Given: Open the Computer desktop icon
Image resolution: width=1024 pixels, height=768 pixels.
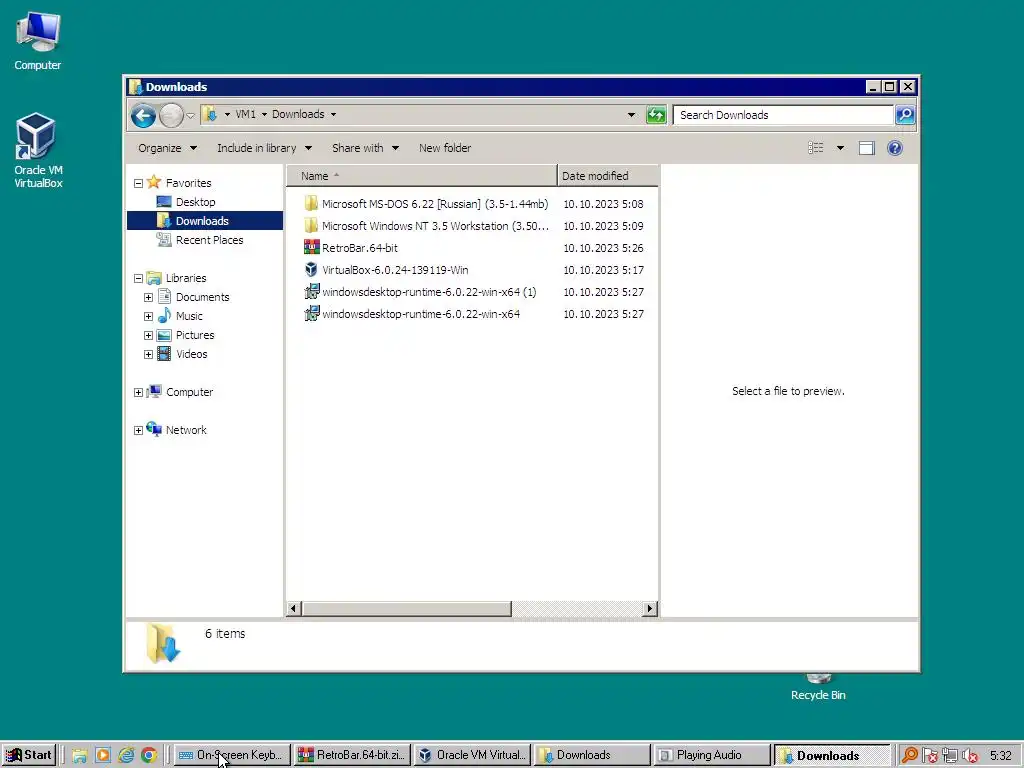Looking at the screenshot, I should point(37,40).
